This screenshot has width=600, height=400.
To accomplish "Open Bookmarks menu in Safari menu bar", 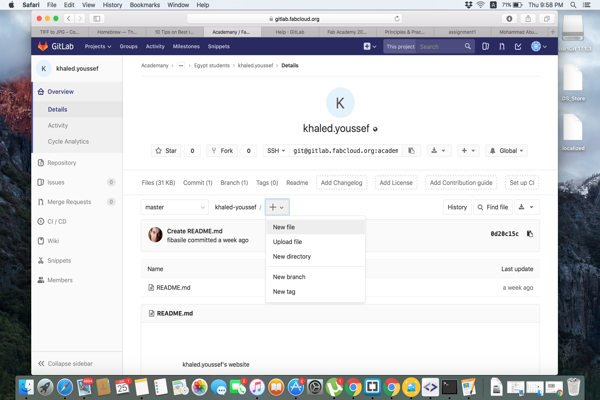I will (x=145, y=5).
